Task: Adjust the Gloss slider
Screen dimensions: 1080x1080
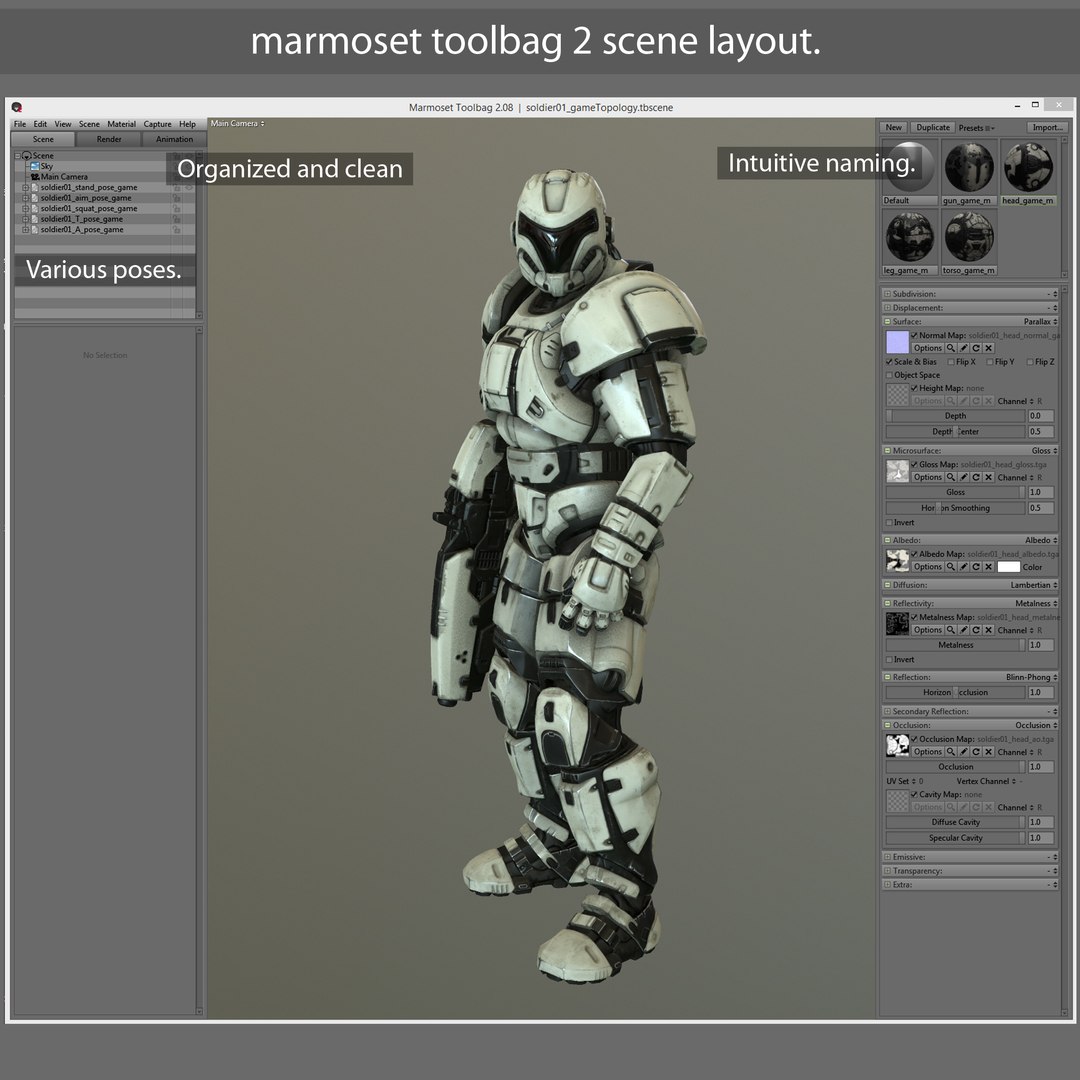Action: 955,492
